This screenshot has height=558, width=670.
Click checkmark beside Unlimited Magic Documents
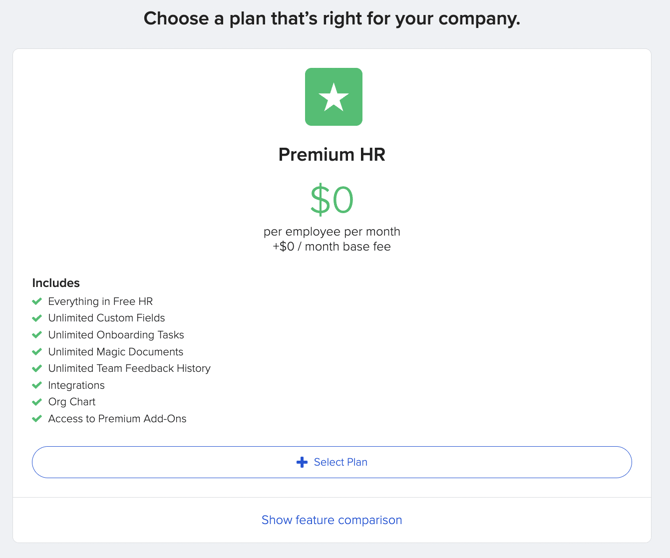point(37,352)
